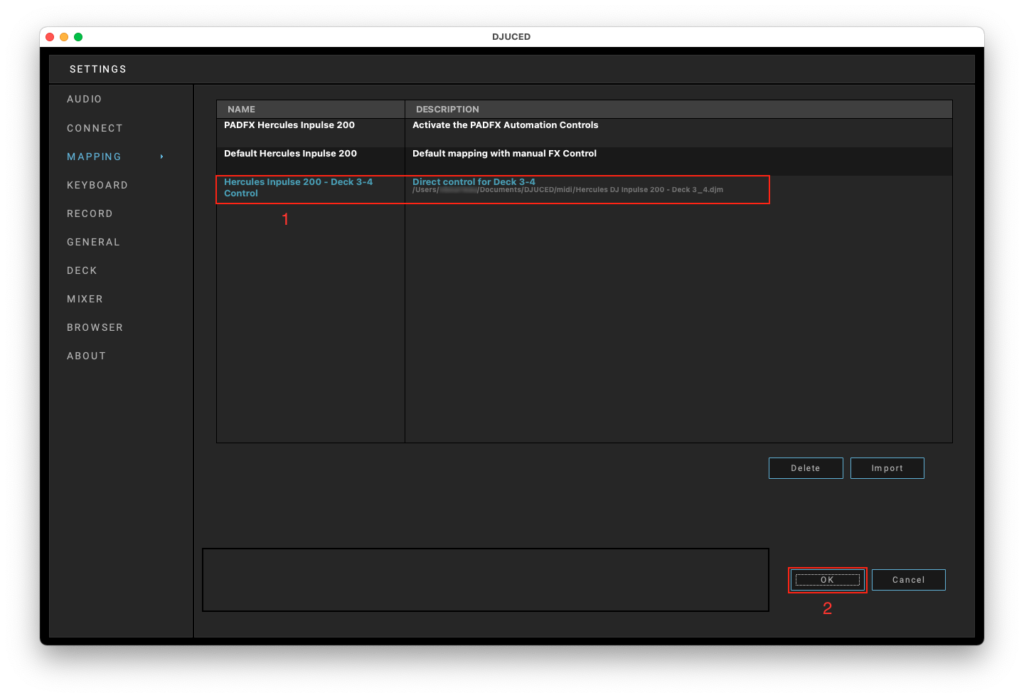The width and height of the screenshot is (1024, 698).
Task: Open the Audio settings section
Action: 84,99
